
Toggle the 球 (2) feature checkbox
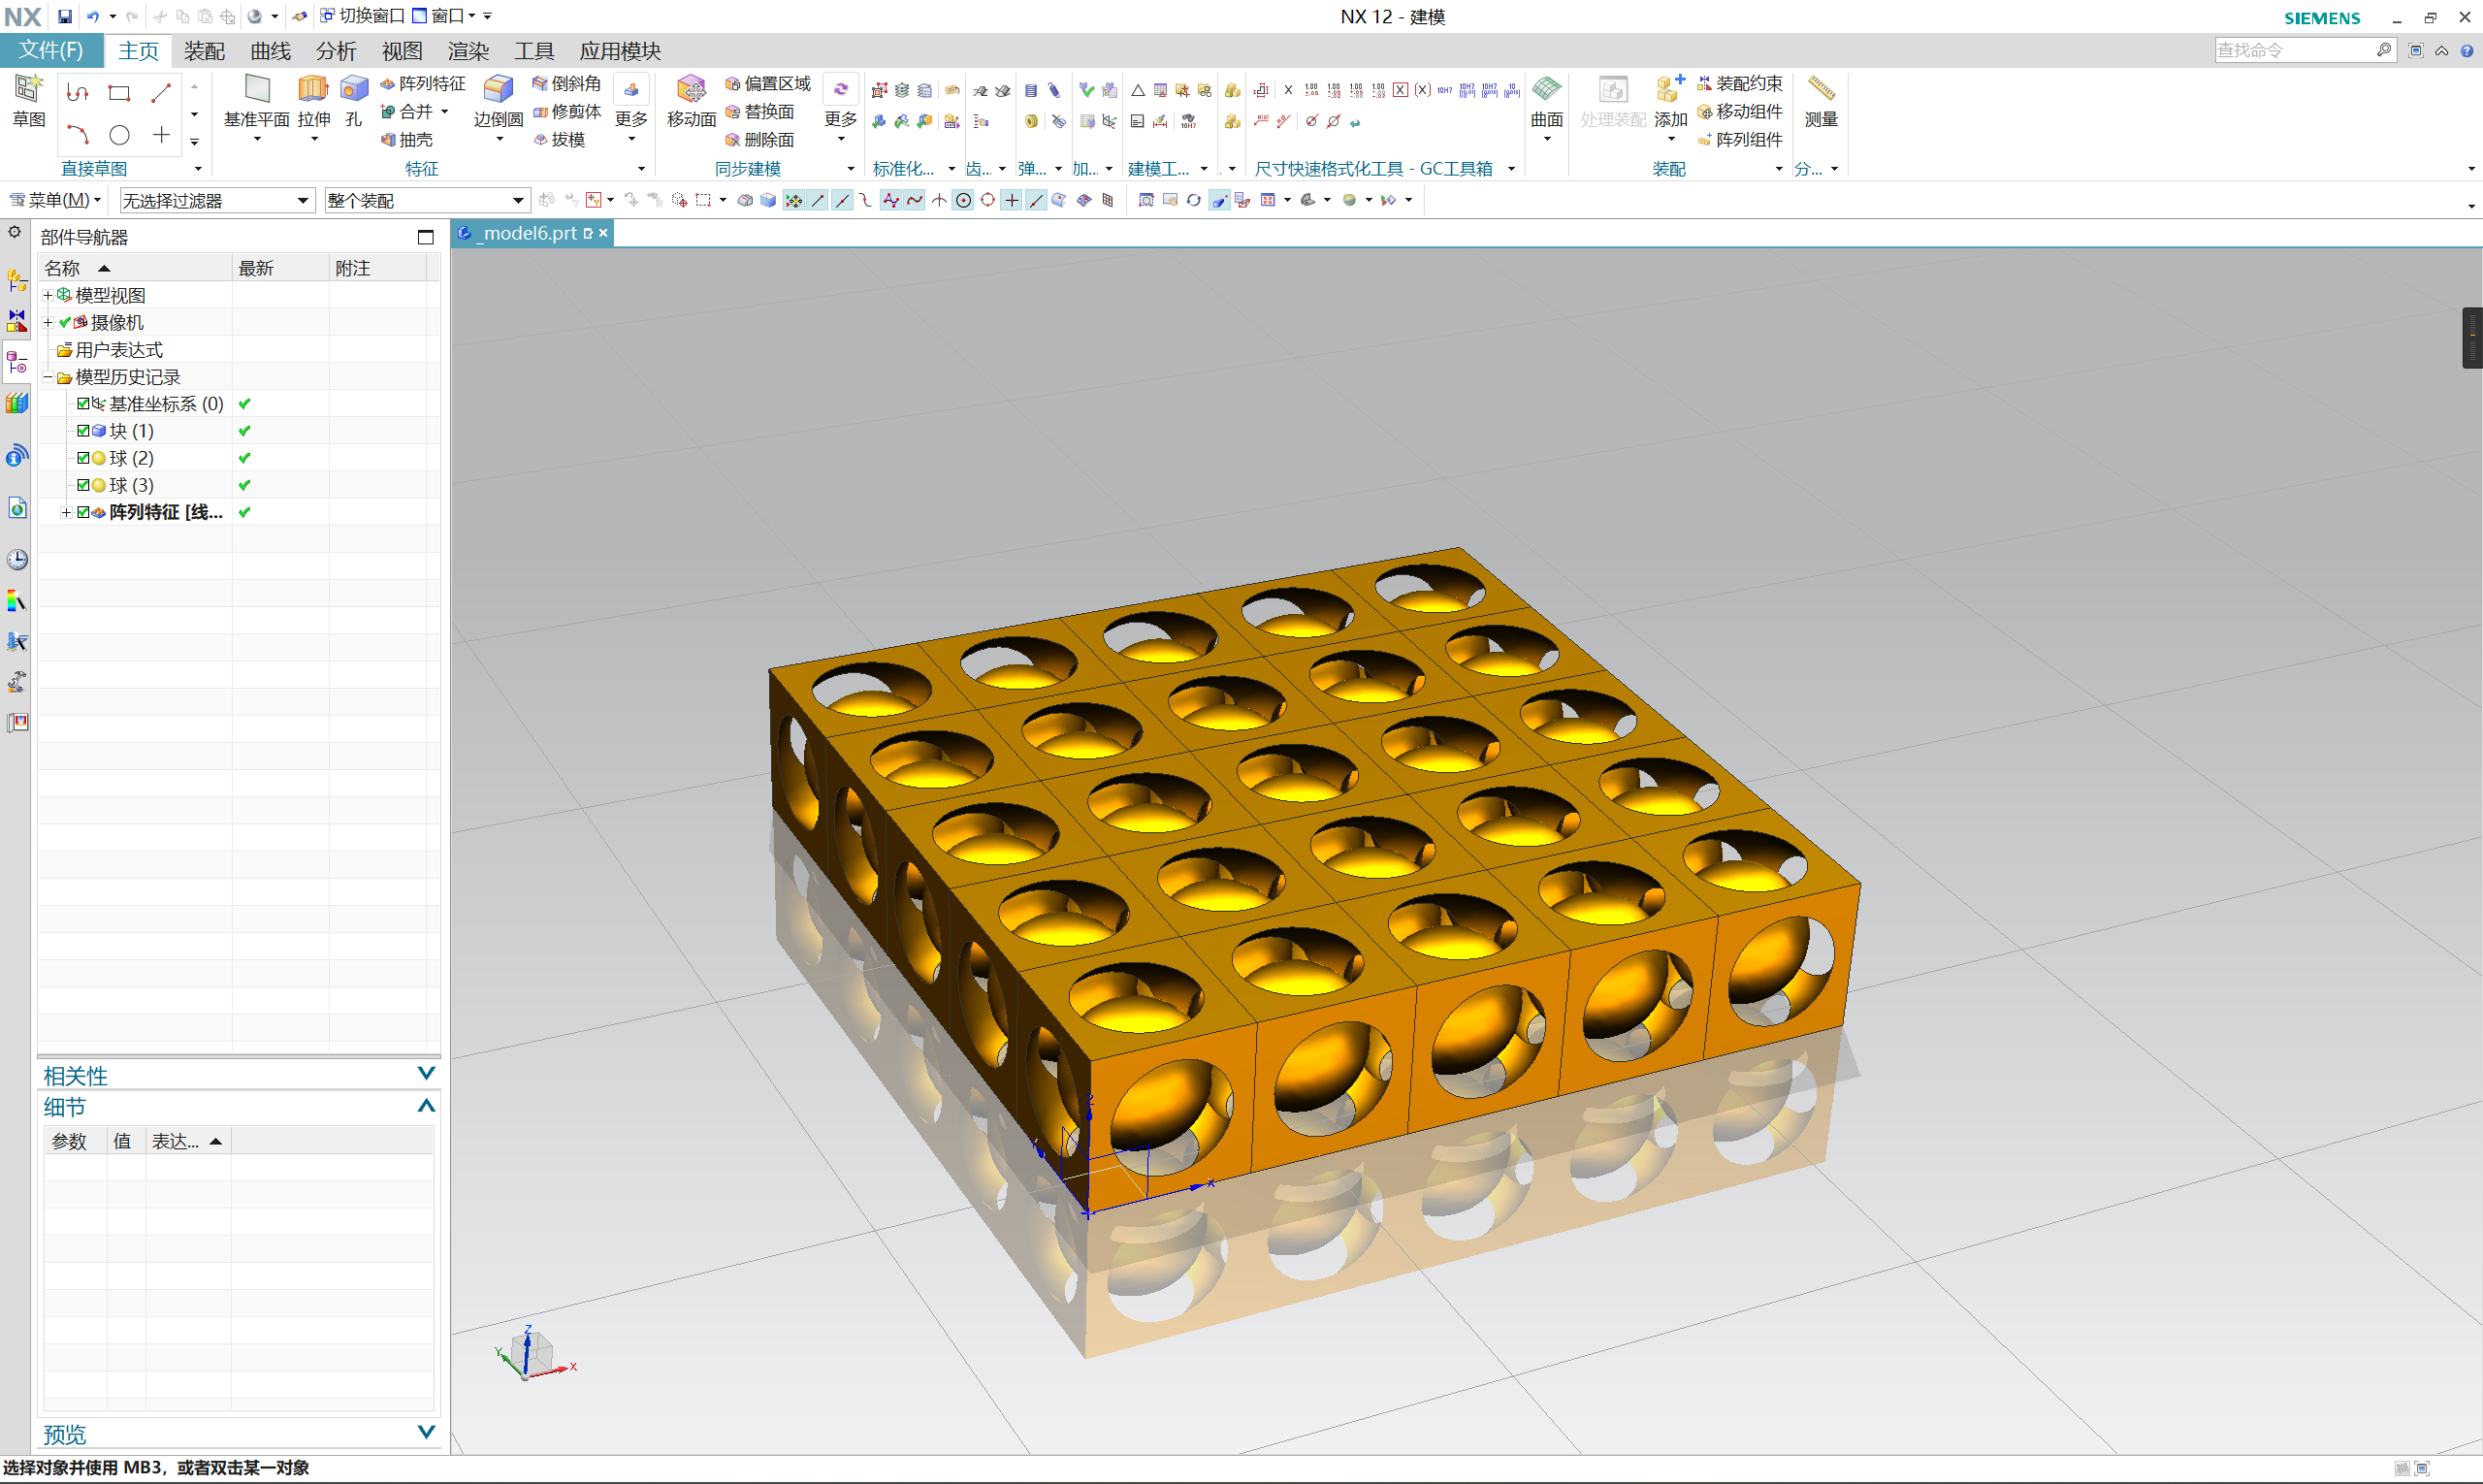pyautogui.click(x=83, y=458)
